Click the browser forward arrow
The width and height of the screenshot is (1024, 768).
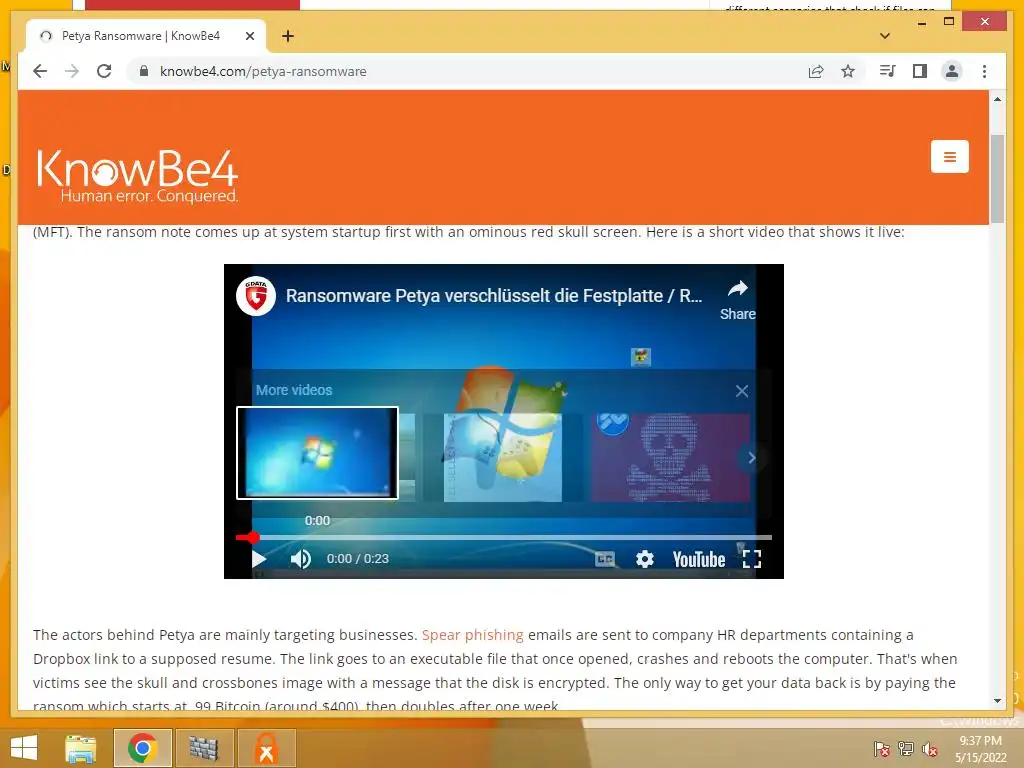(x=72, y=71)
